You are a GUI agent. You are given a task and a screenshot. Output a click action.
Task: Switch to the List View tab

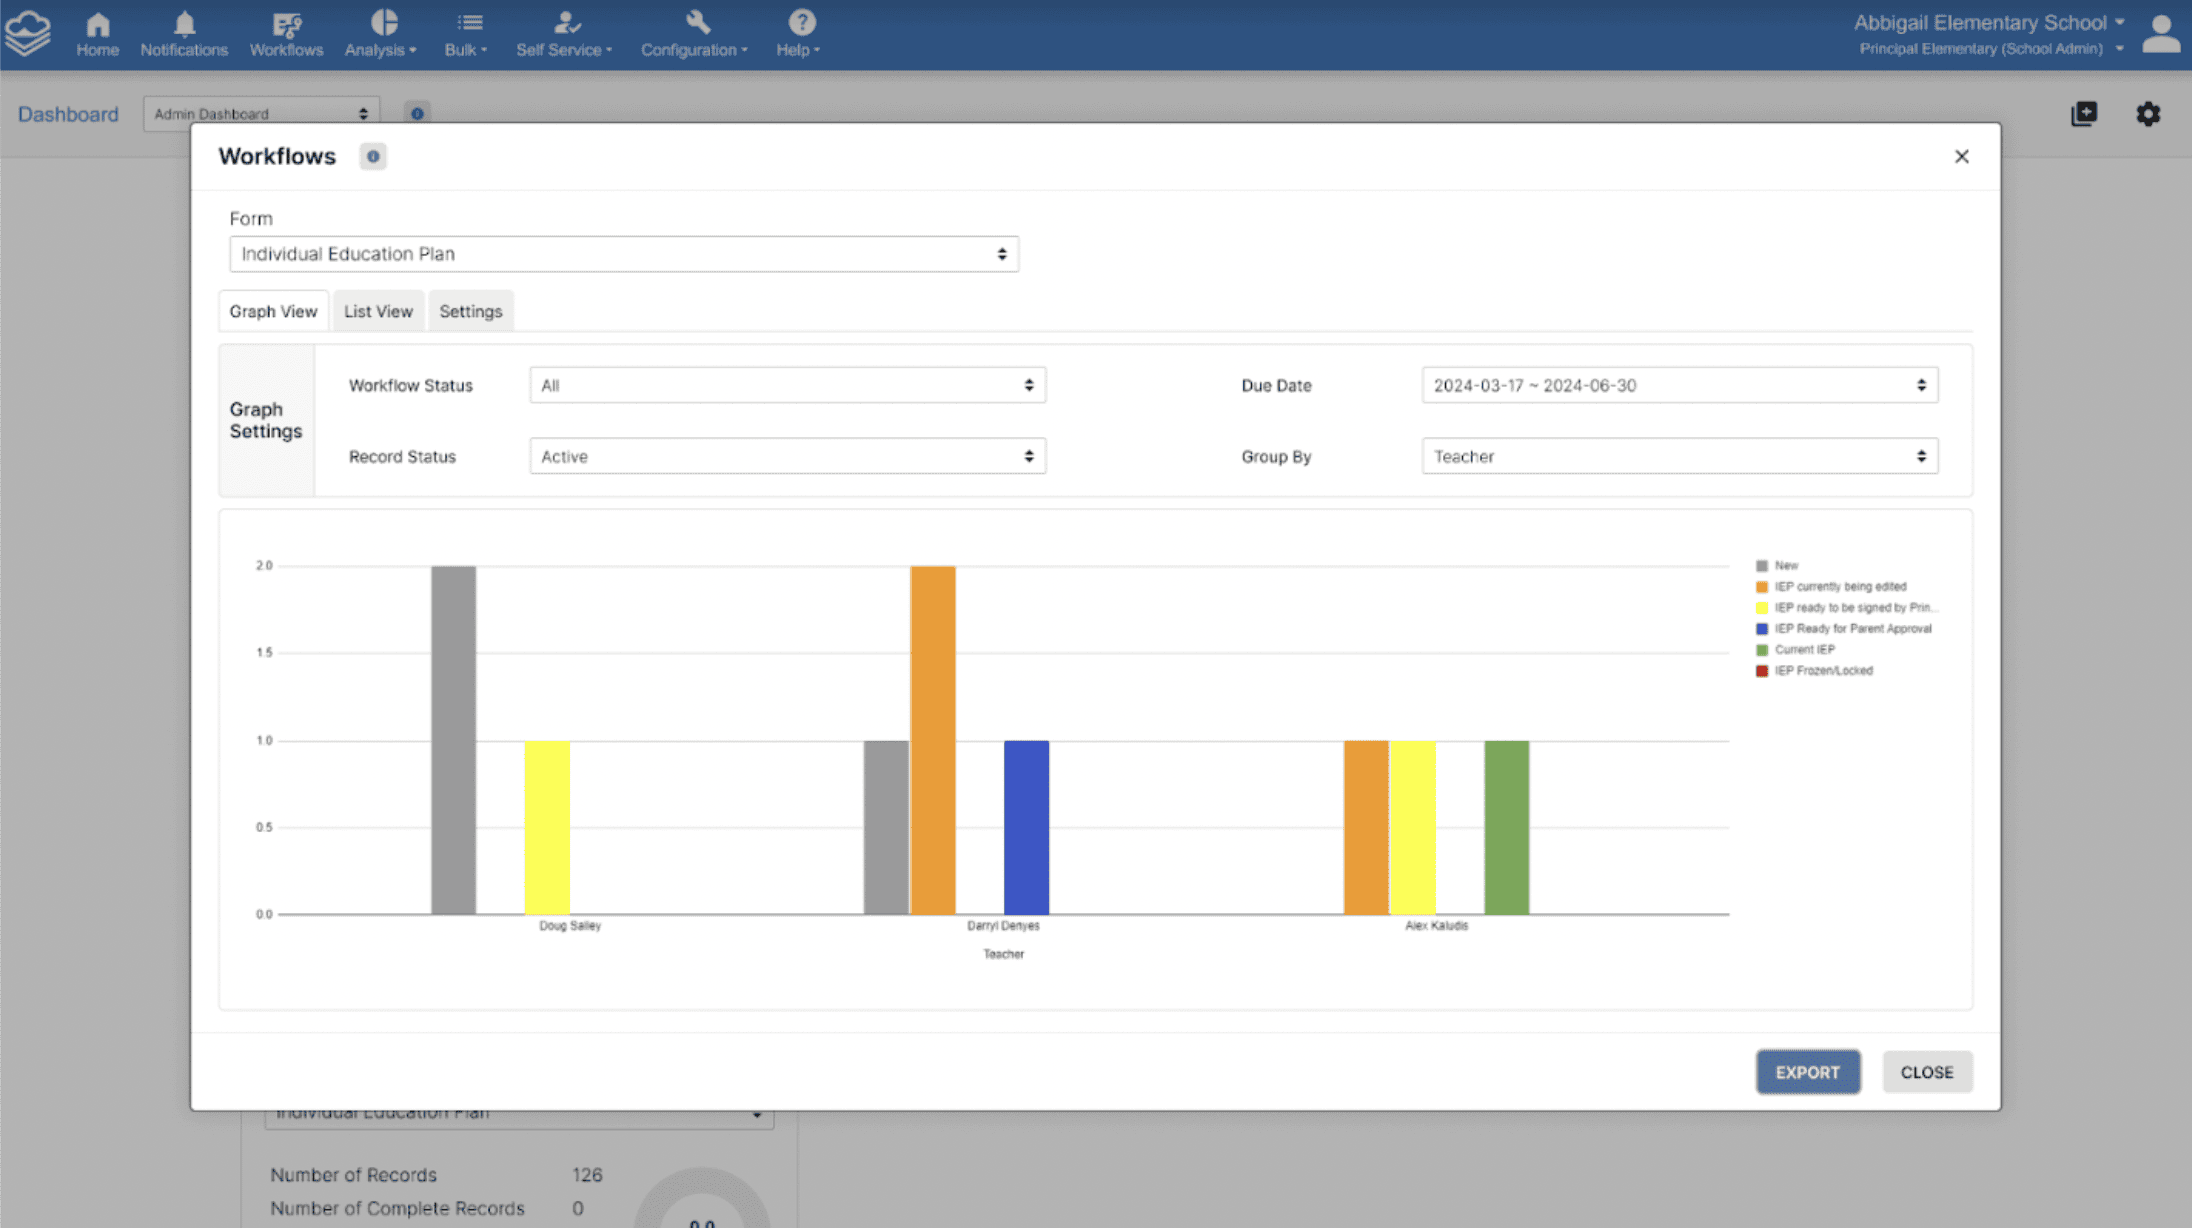pos(378,311)
